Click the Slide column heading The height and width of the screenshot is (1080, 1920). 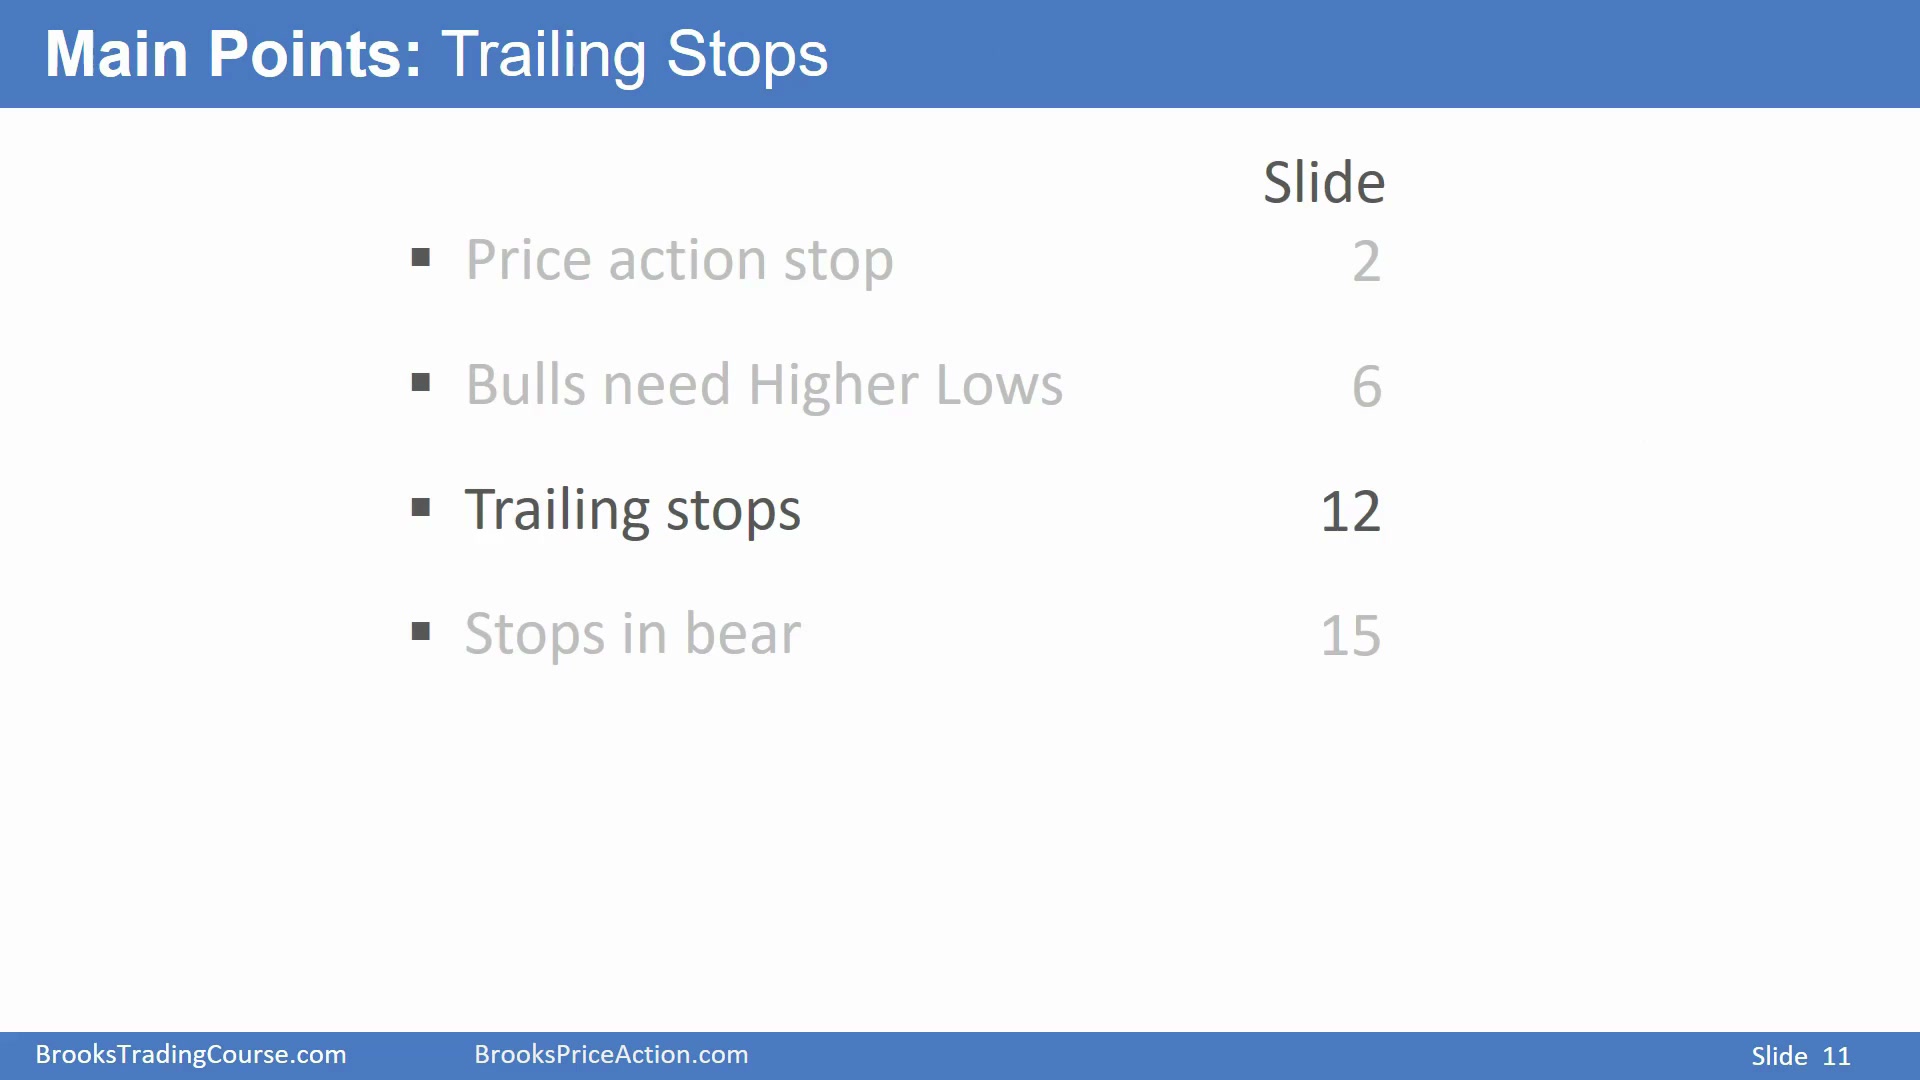(x=1324, y=182)
